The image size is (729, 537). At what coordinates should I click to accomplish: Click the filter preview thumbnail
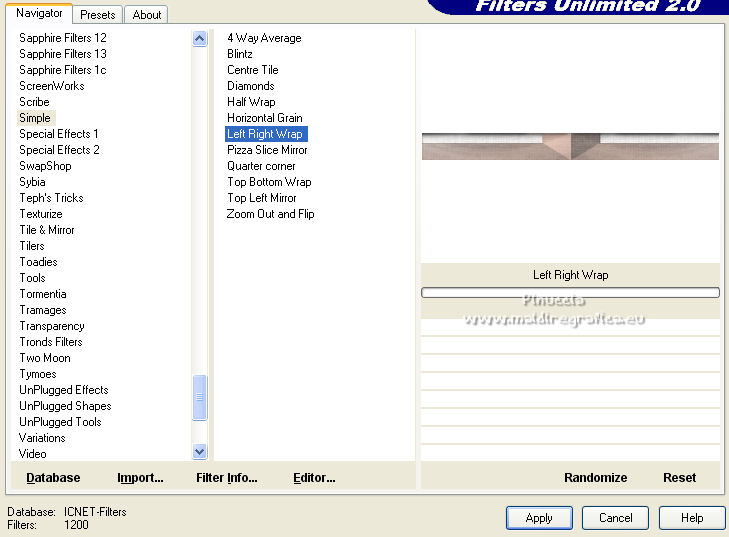click(570, 146)
